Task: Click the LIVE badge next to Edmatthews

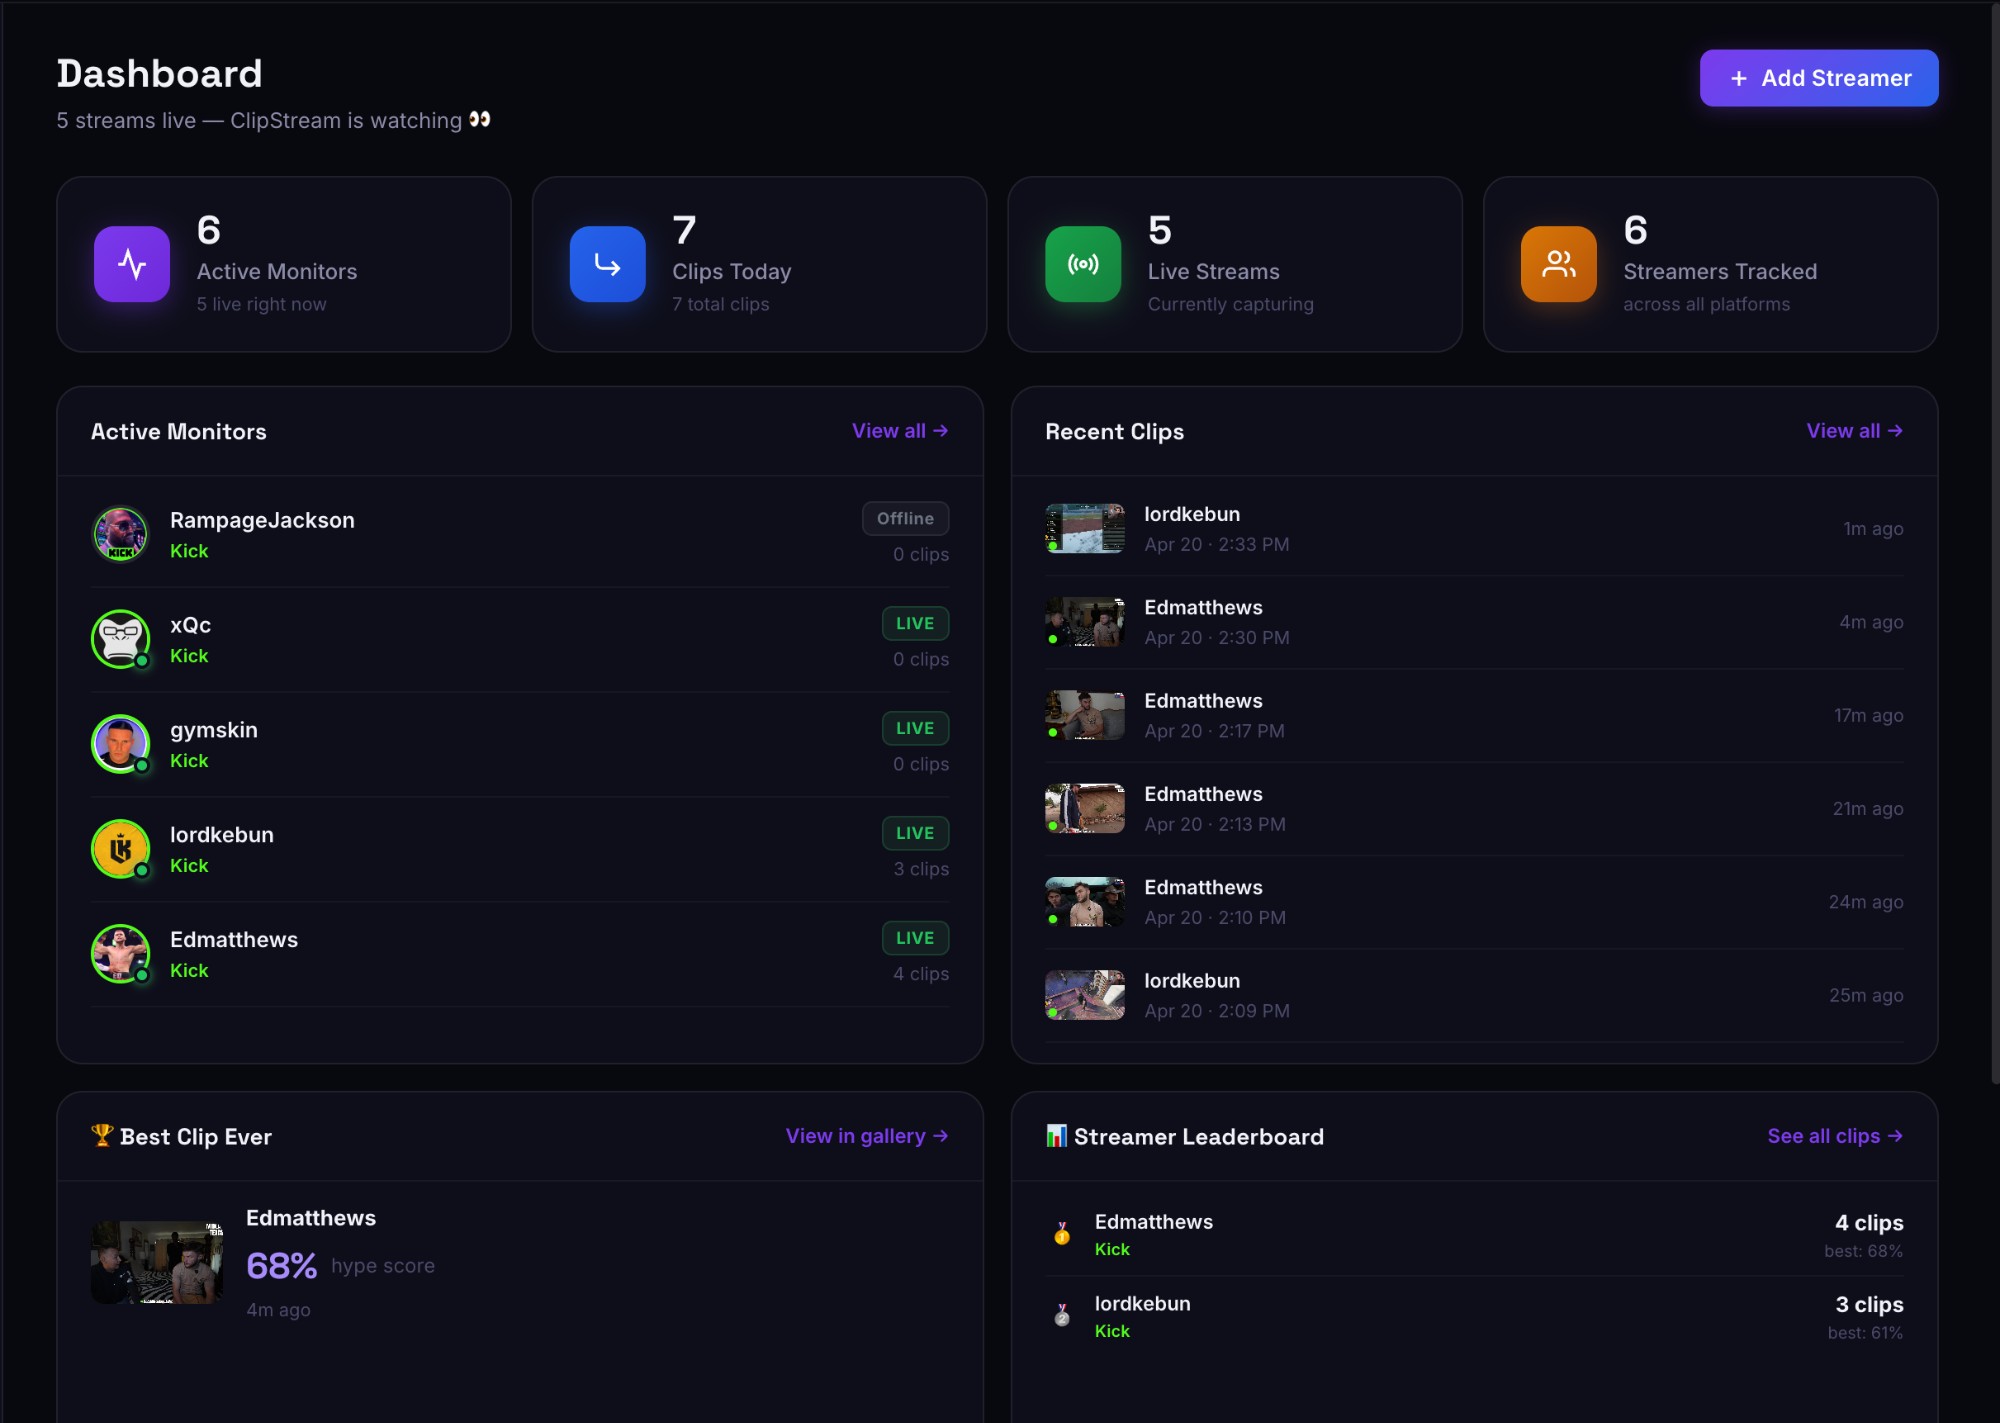Action: pos(914,937)
